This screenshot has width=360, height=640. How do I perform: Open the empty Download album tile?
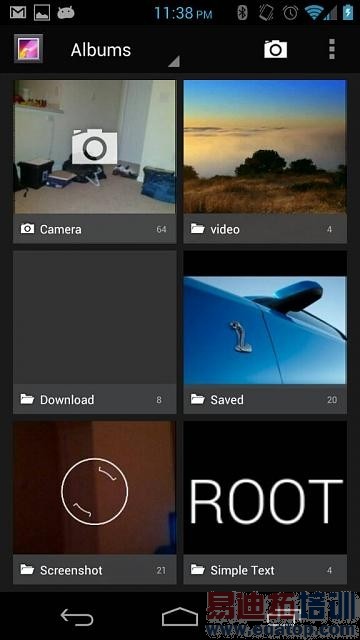pyautogui.click(x=95, y=317)
